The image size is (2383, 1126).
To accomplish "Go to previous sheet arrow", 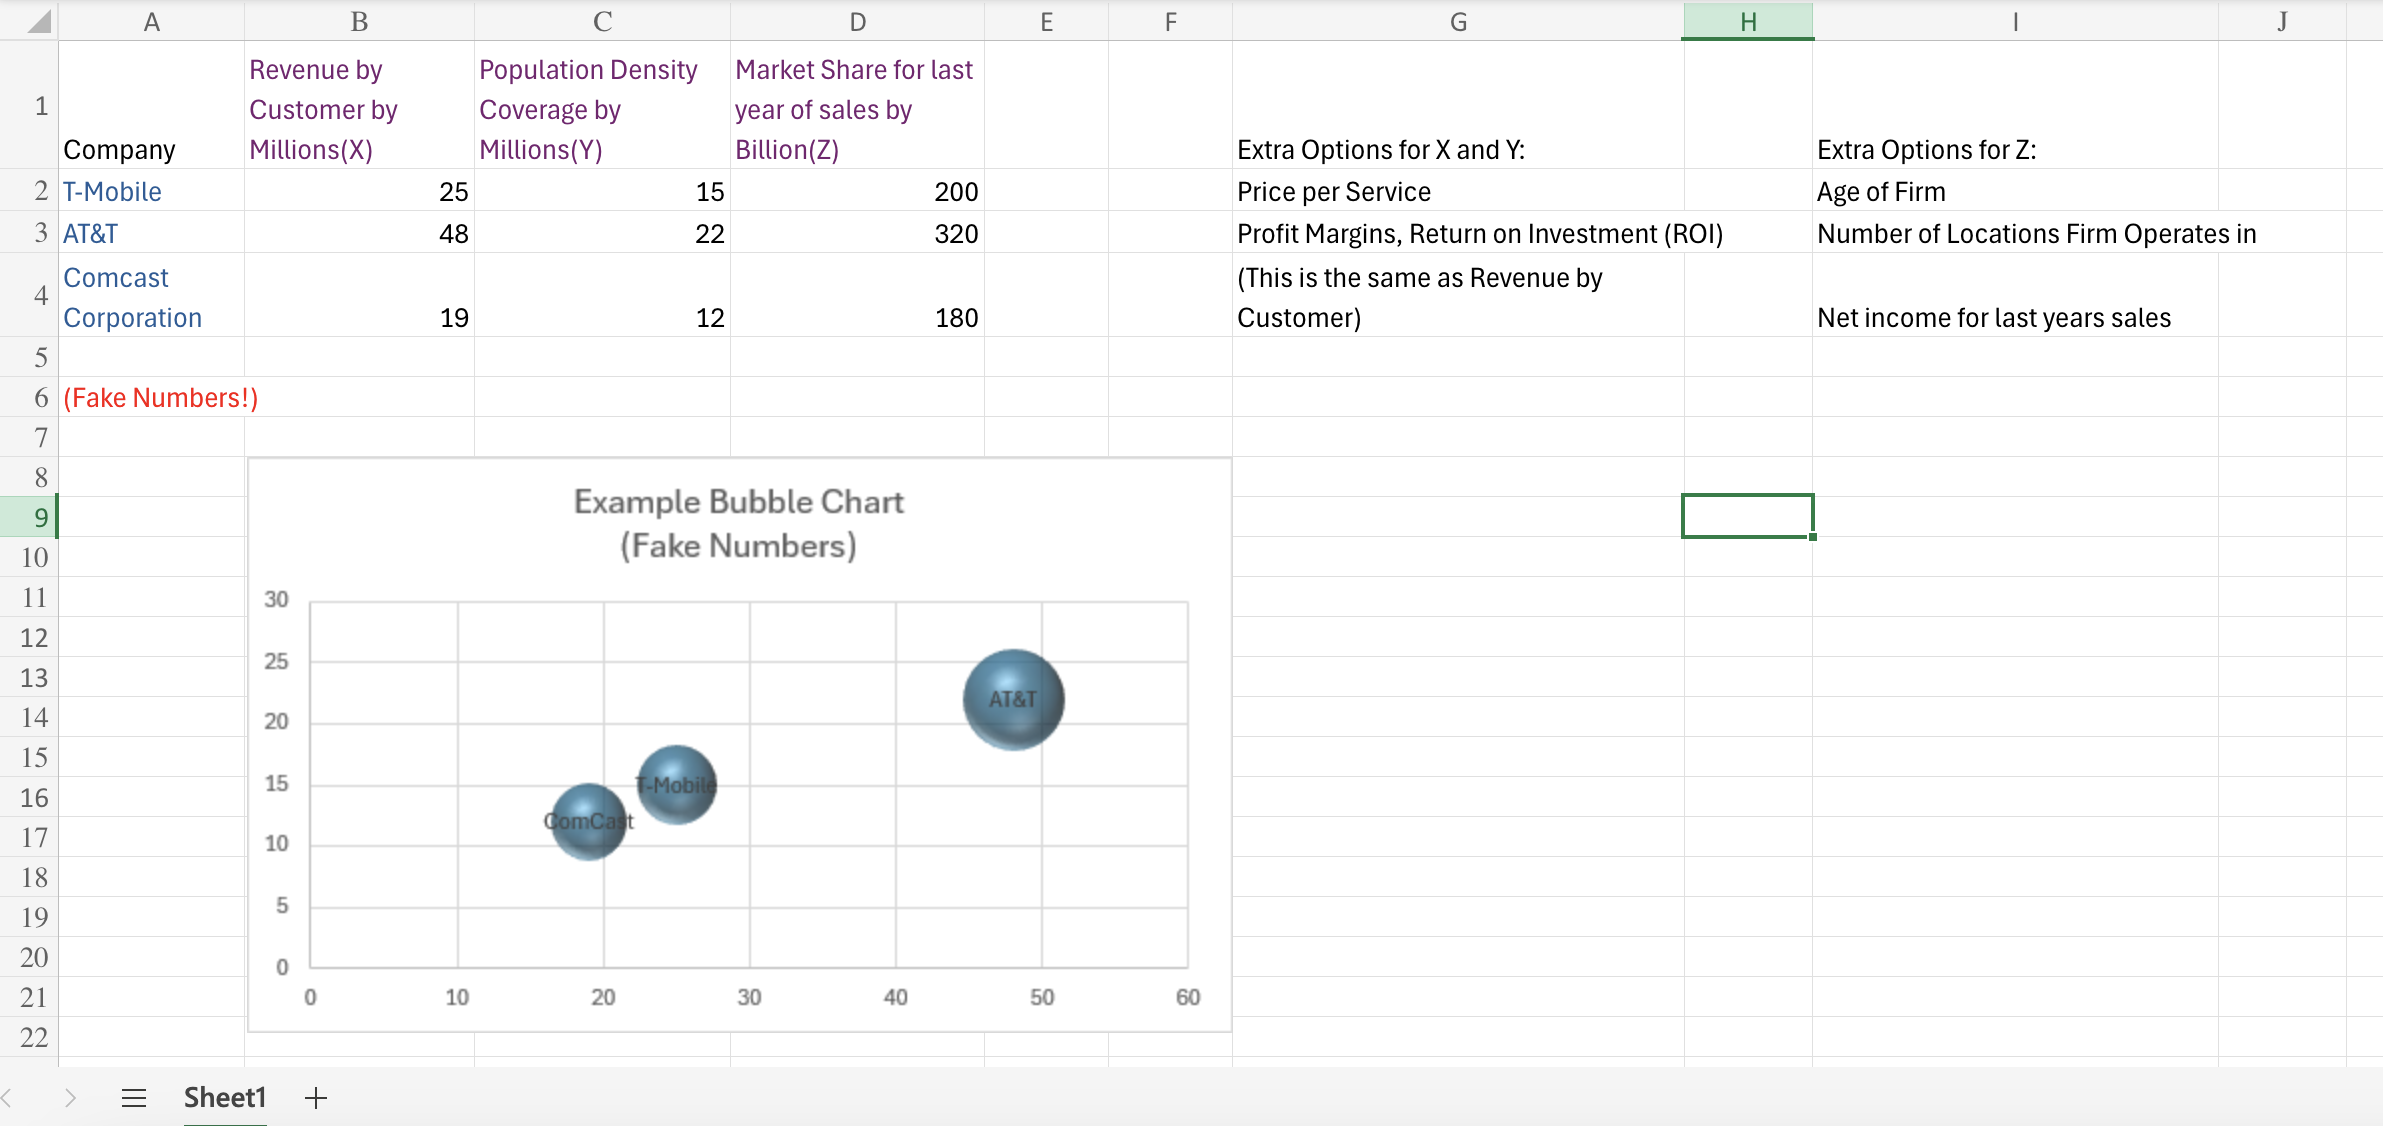I will click(x=8, y=1098).
